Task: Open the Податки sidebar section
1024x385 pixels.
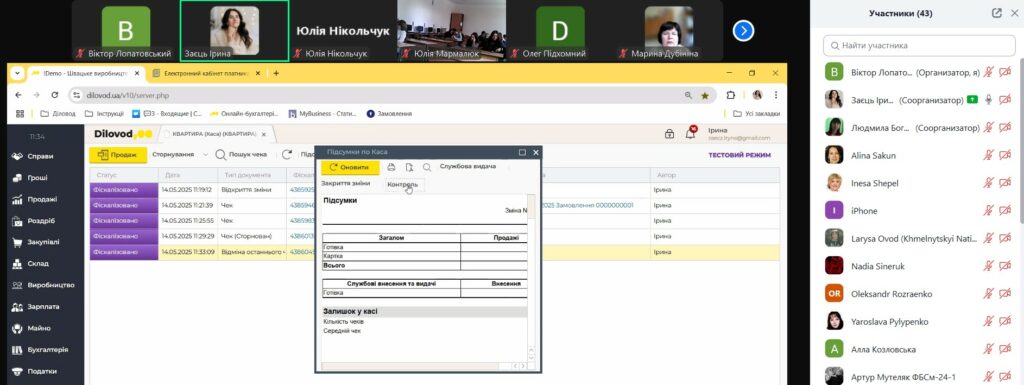Action: coord(42,371)
